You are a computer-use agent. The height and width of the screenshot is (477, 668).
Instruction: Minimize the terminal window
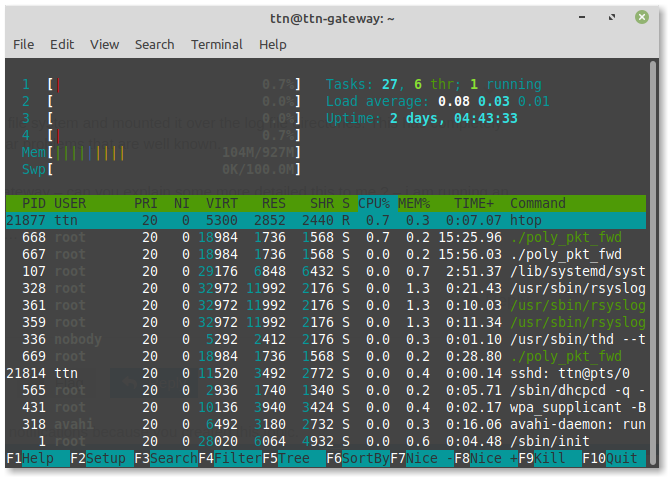pos(582,17)
